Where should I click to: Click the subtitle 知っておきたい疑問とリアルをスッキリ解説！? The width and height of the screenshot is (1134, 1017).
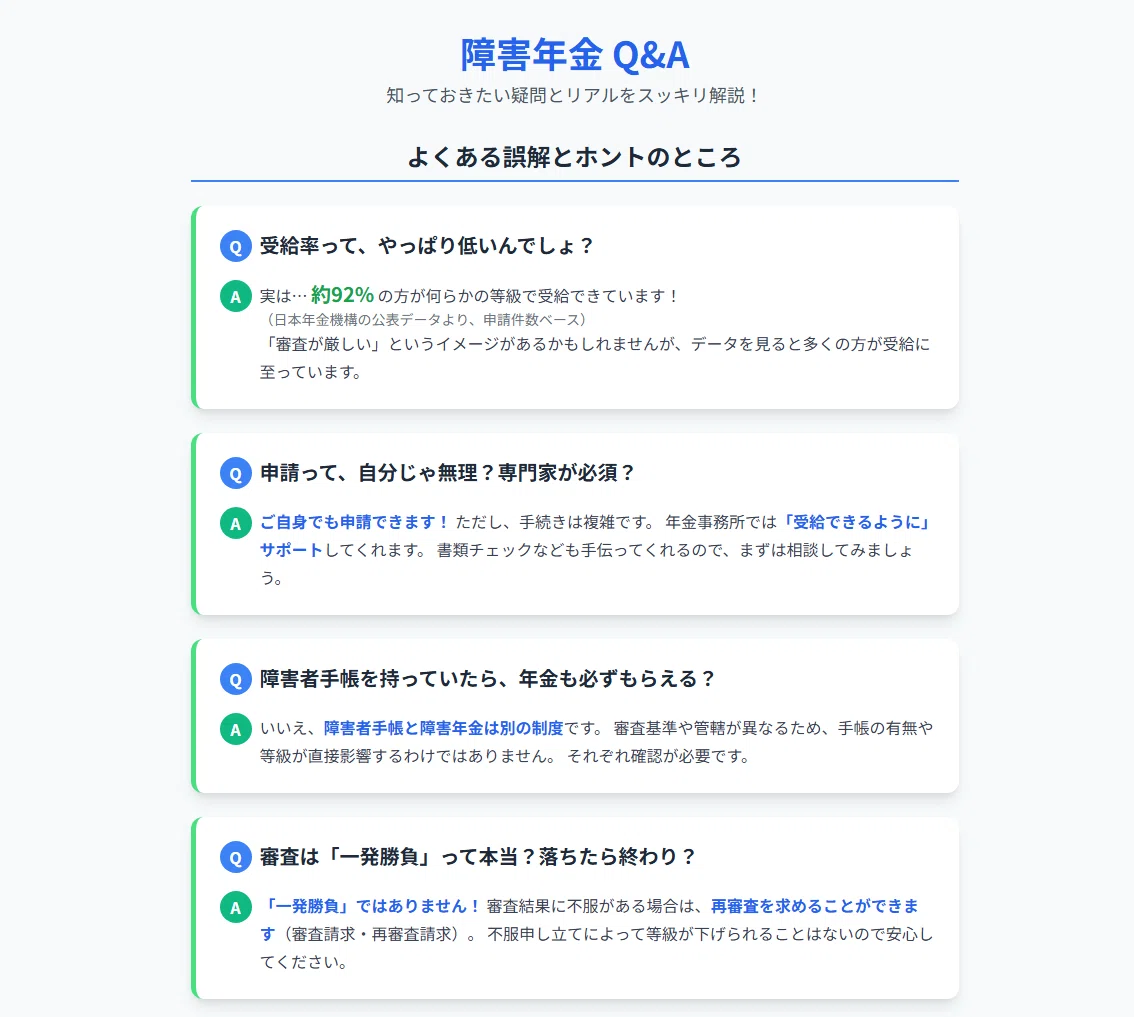(x=574, y=95)
